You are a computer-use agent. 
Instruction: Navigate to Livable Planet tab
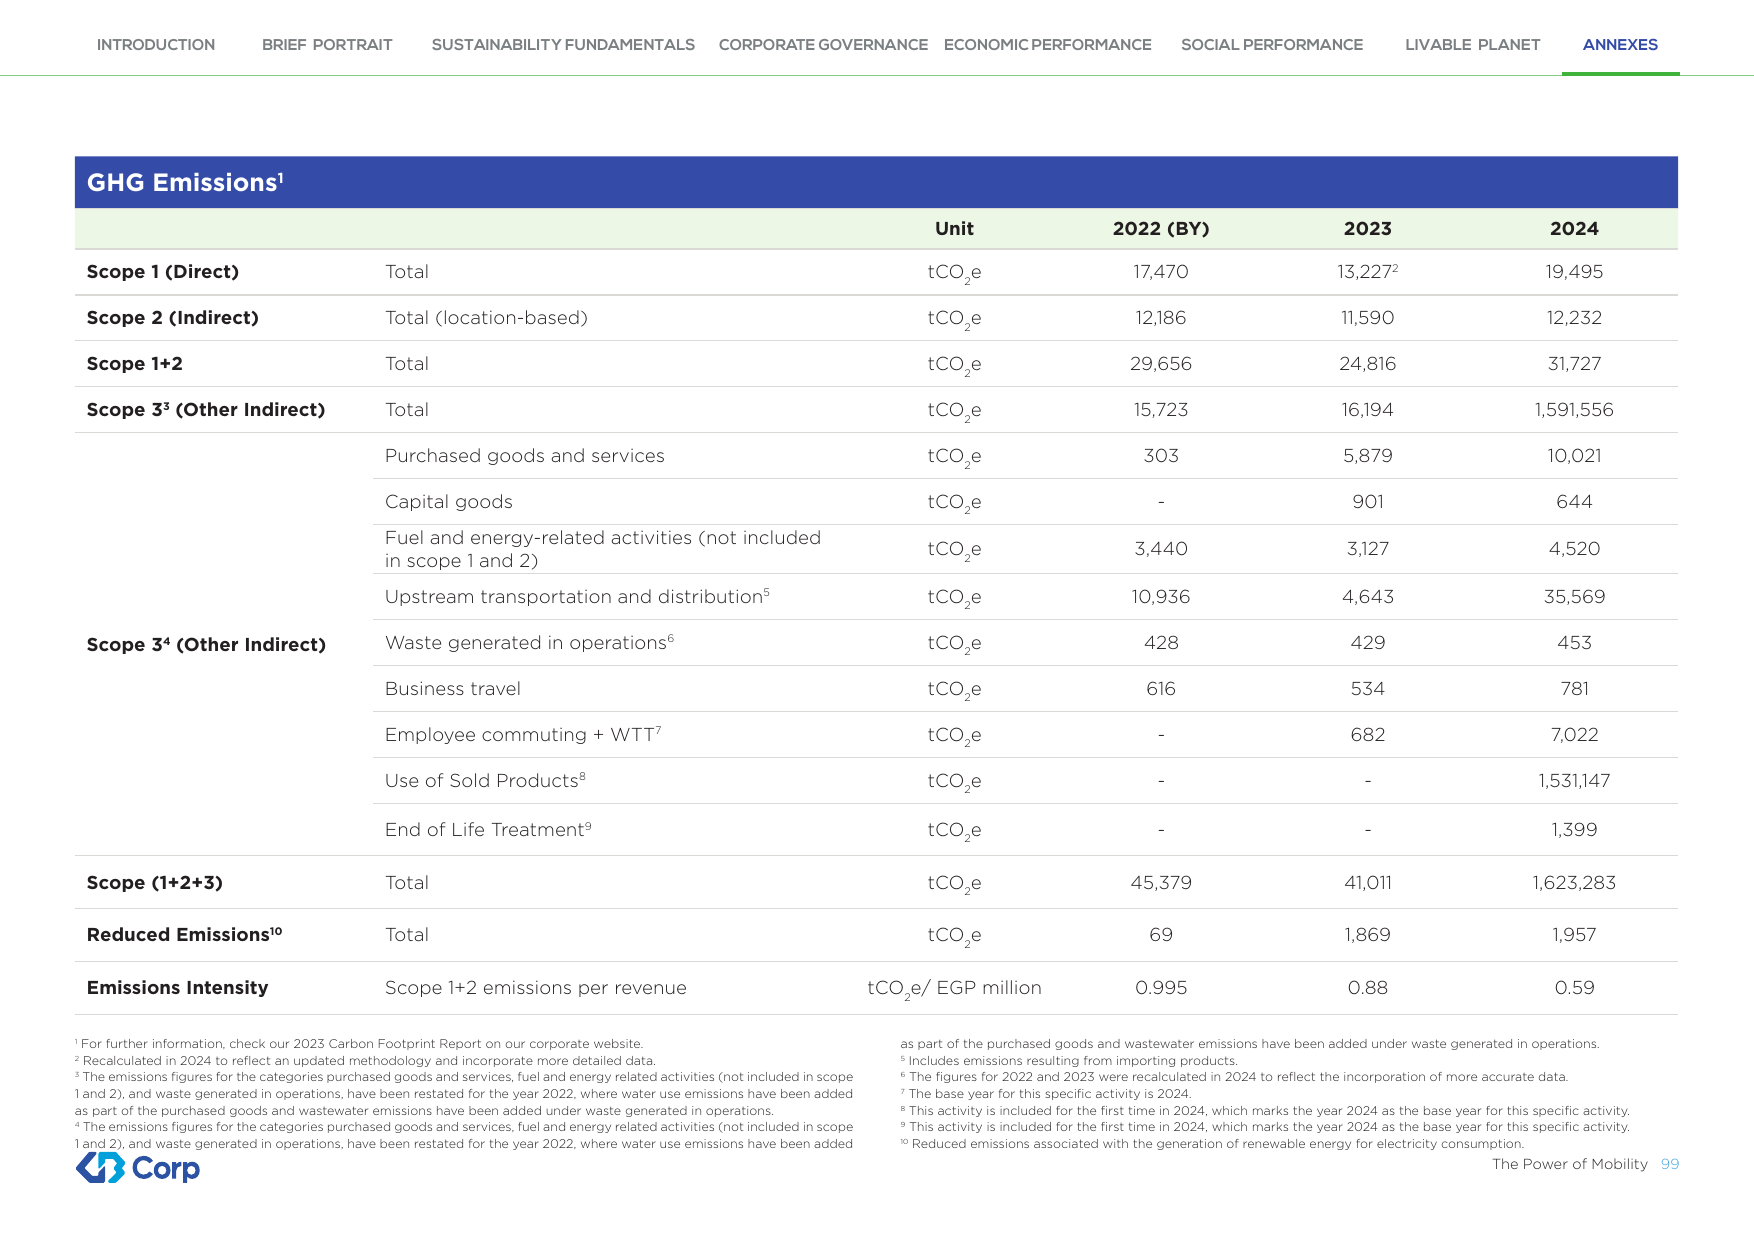tap(1472, 45)
